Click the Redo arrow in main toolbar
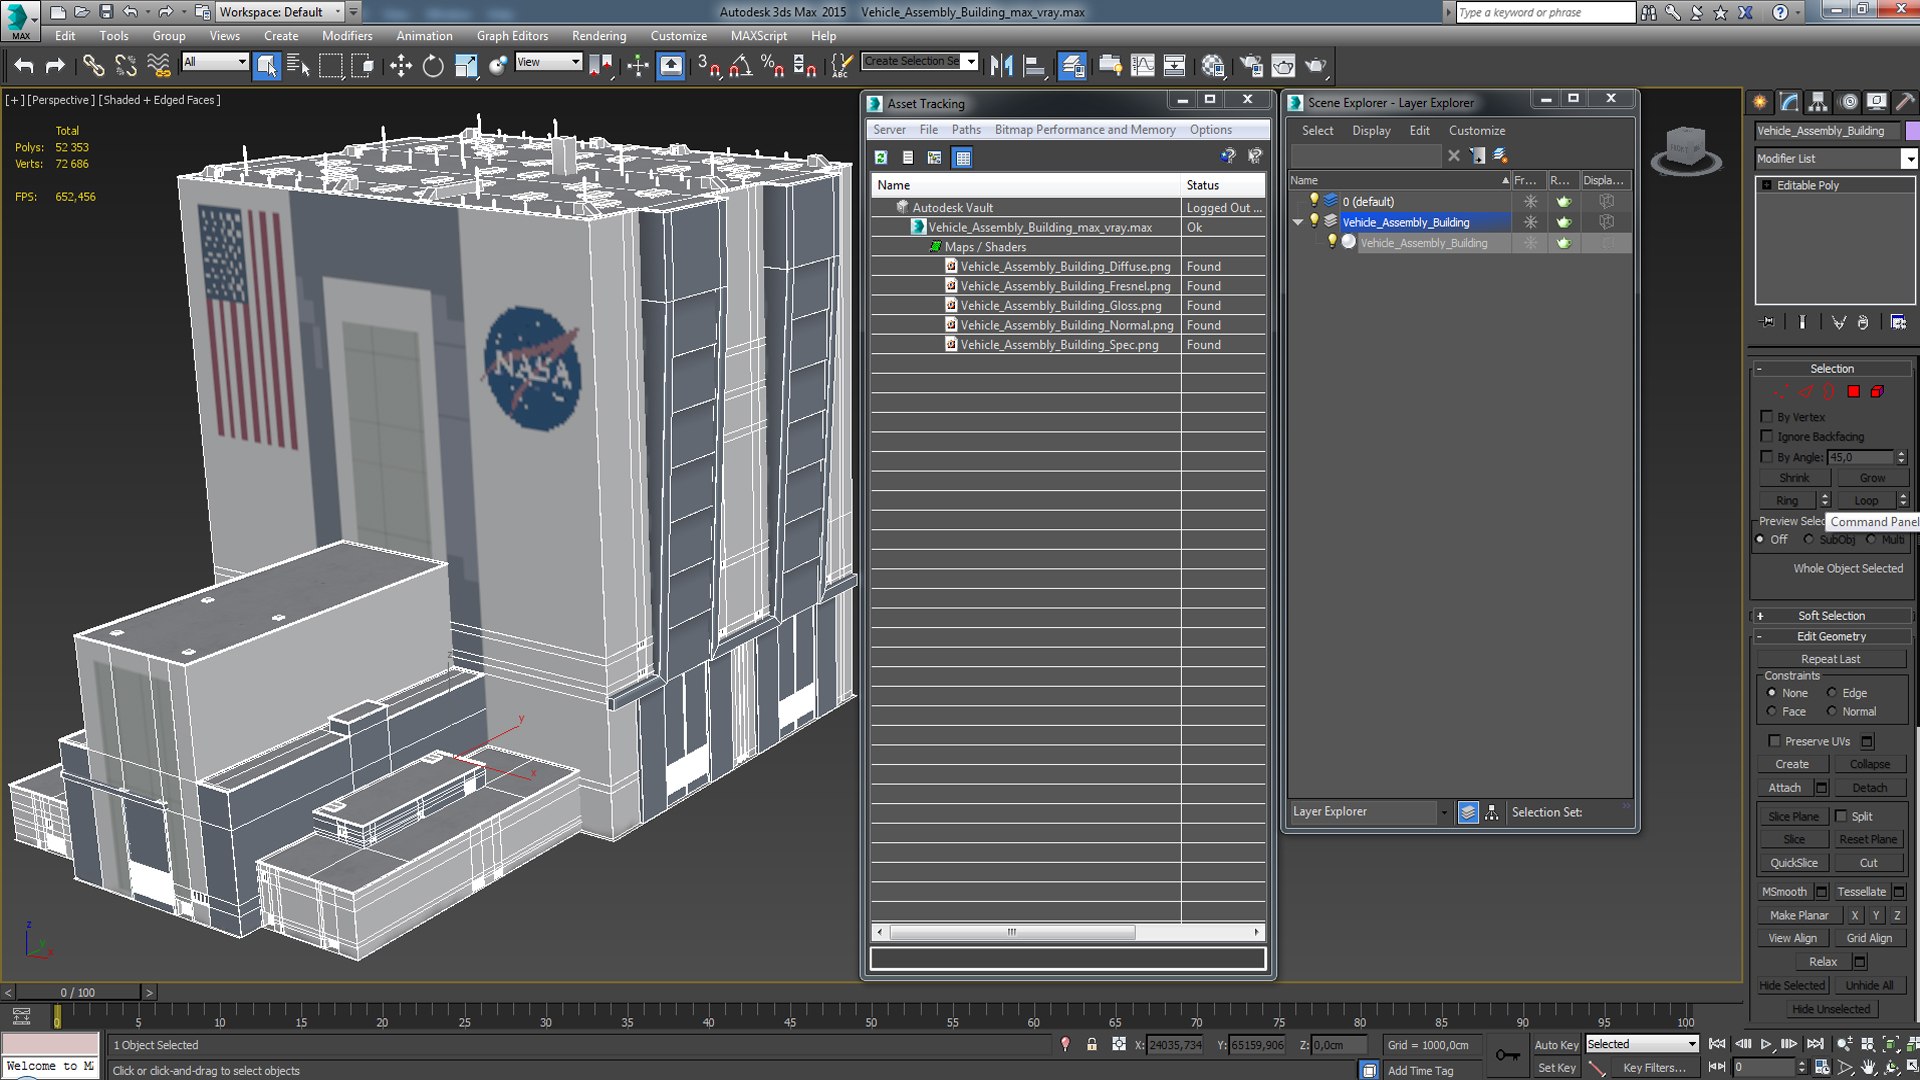 tap(55, 66)
